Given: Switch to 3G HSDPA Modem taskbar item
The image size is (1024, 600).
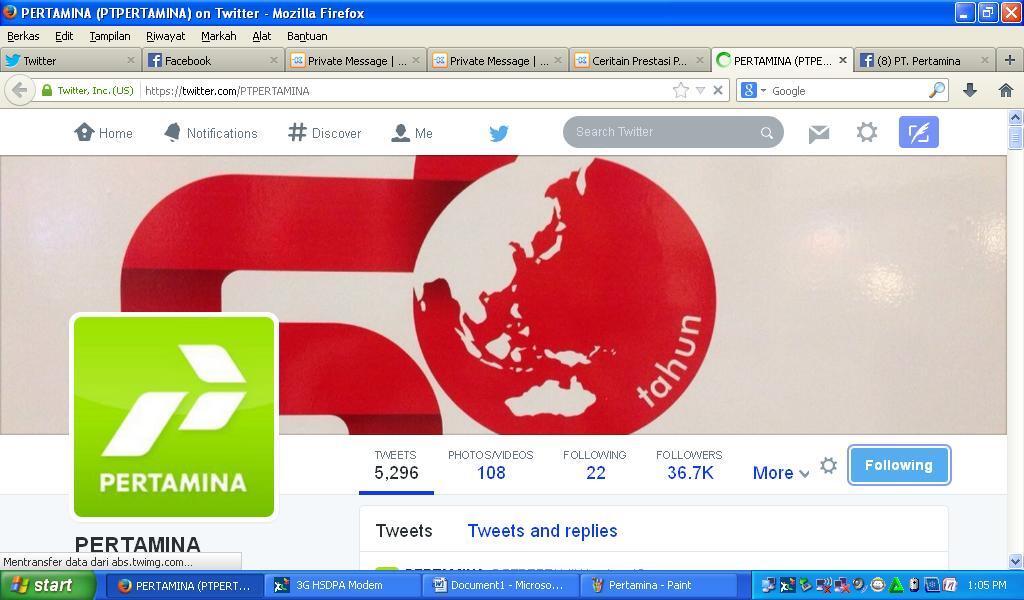Looking at the screenshot, I should click(342, 585).
